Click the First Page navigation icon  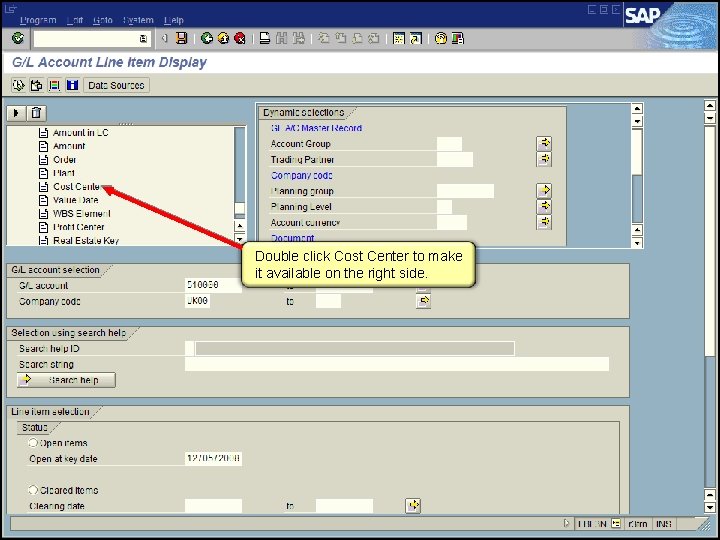[x=324, y=38]
